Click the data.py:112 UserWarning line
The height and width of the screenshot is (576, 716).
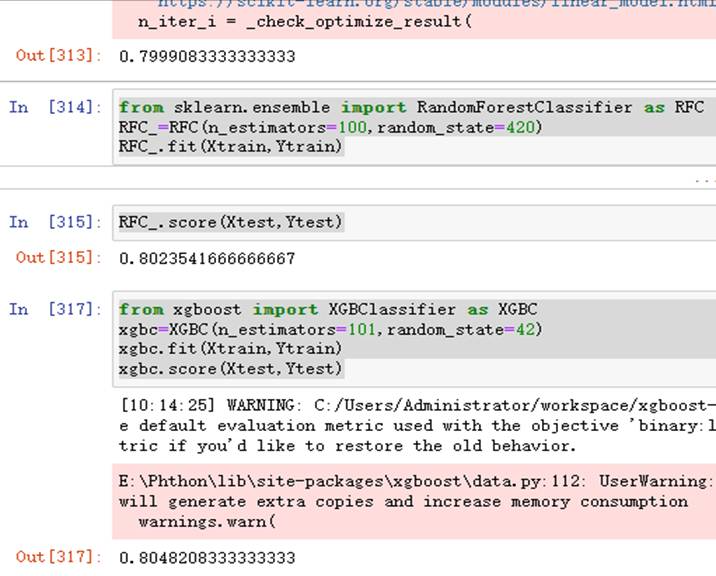coord(417,481)
